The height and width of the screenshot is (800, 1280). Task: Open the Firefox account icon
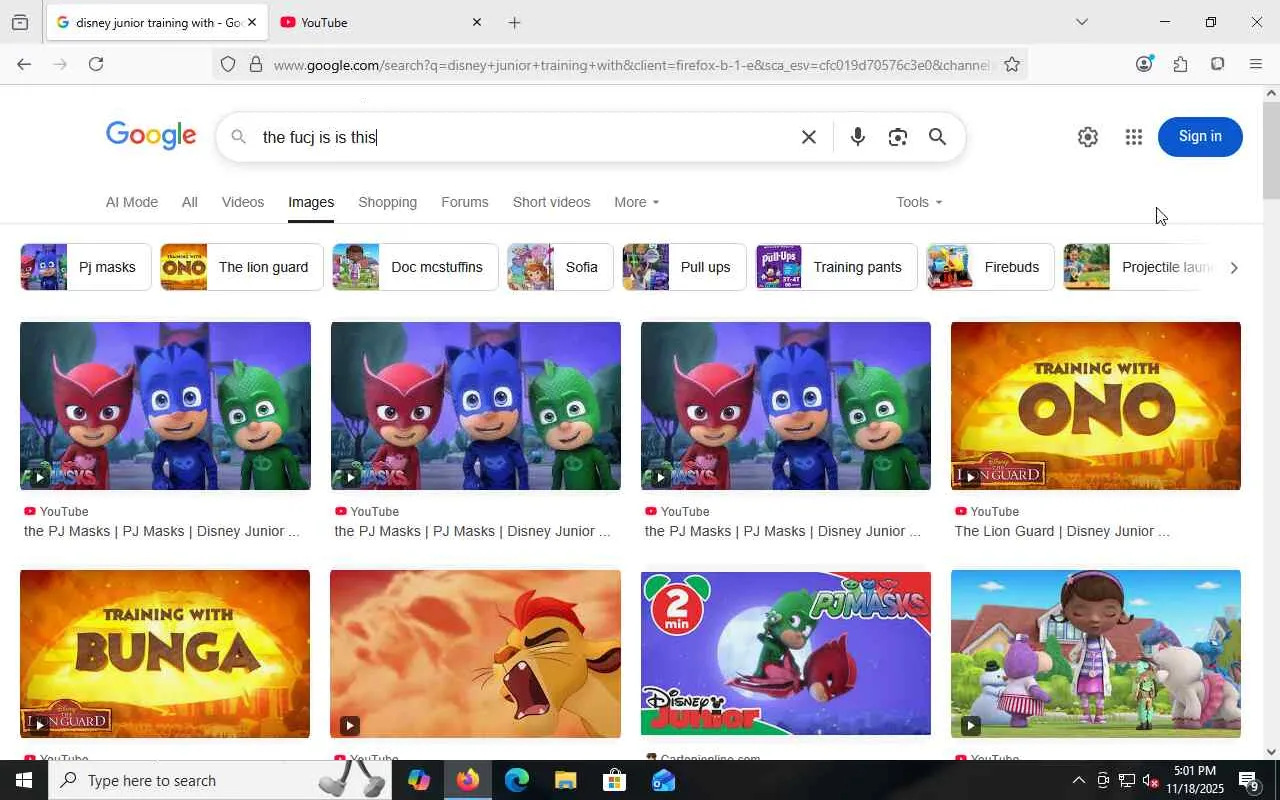(x=1144, y=64)
